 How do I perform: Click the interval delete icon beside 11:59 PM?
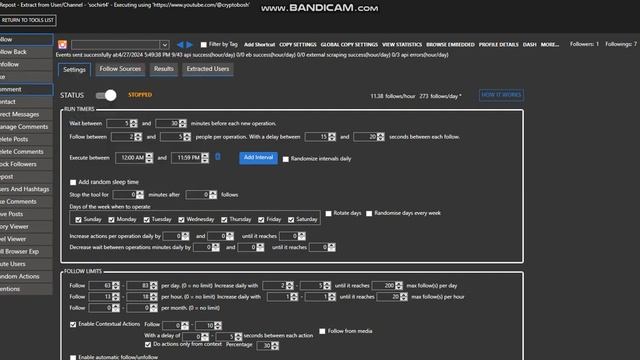pyautogui.click(x=218, y=157)
